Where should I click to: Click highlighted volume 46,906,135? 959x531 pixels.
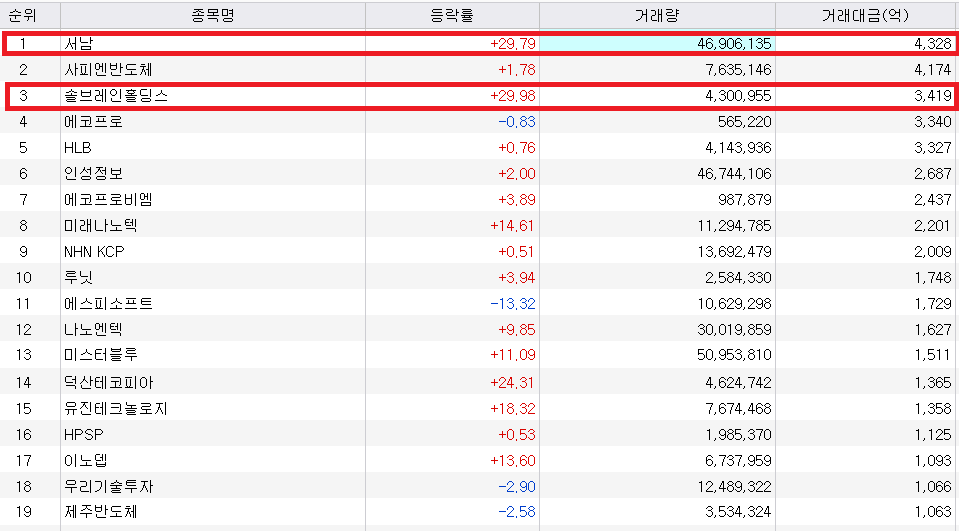click(734, 43)
